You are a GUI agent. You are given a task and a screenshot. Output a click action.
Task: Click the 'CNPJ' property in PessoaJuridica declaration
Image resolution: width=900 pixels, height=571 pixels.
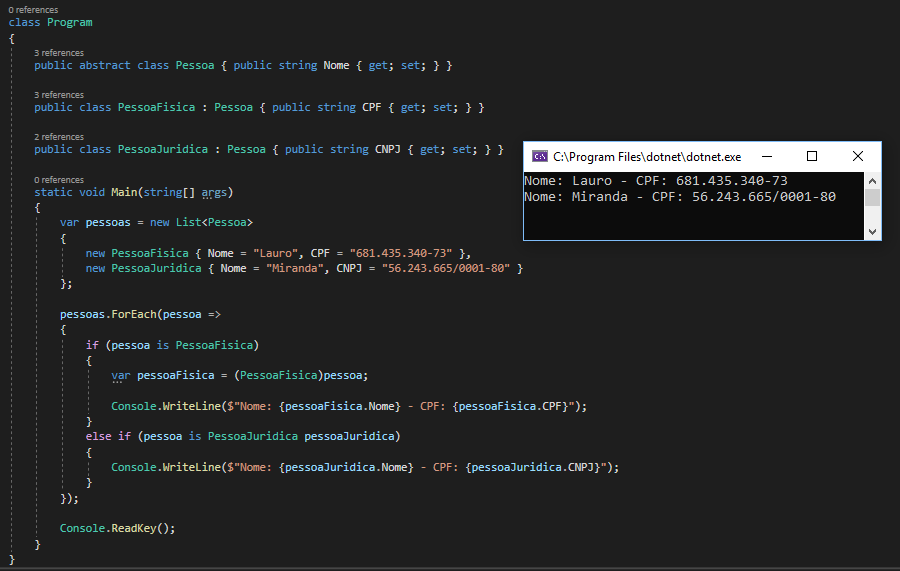click(387, 149)
